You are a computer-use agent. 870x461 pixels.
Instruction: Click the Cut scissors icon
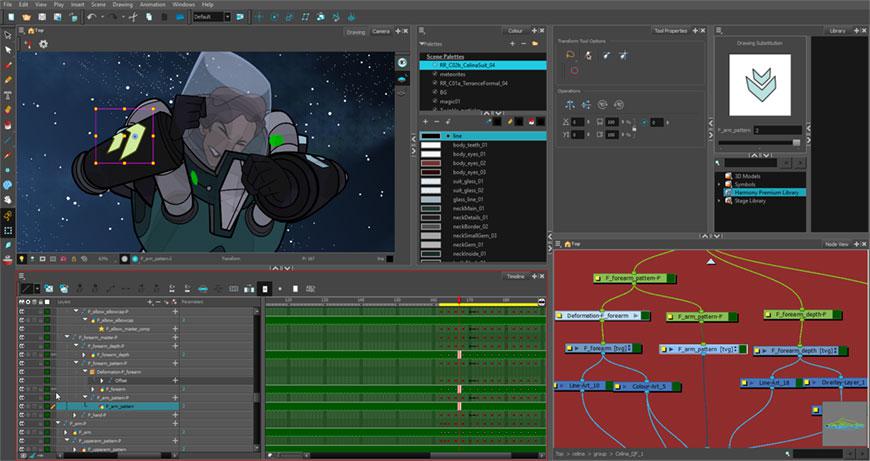click(x=133, y=17)
